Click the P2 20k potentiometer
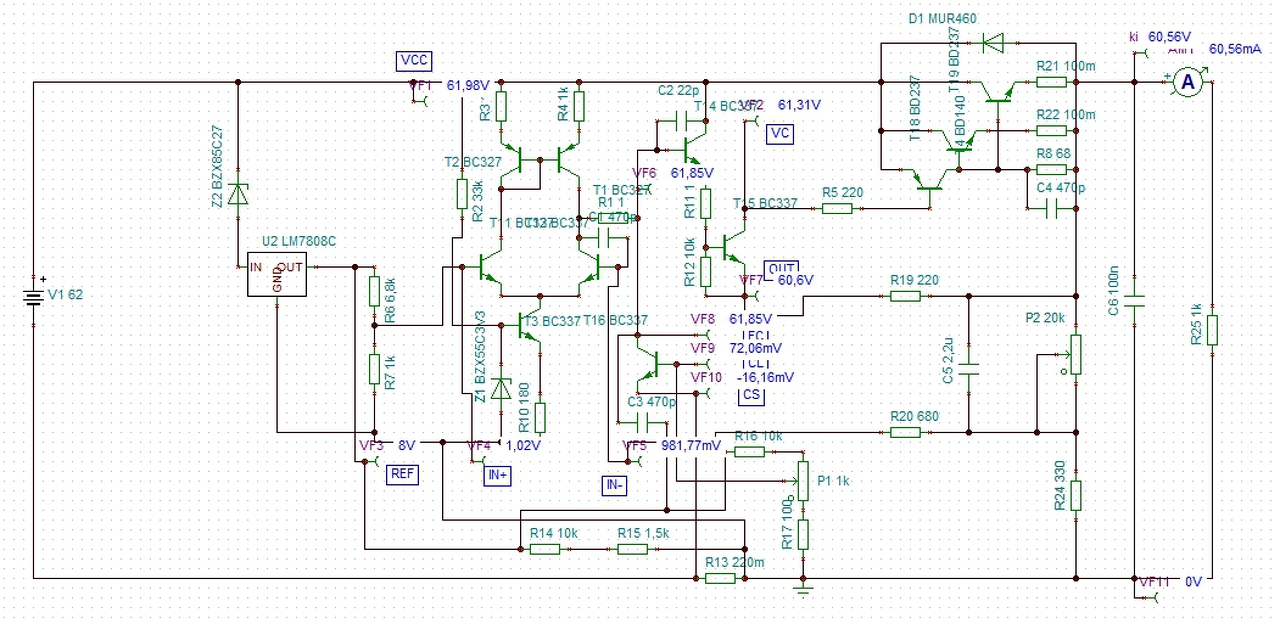 tap(1074, 354)
